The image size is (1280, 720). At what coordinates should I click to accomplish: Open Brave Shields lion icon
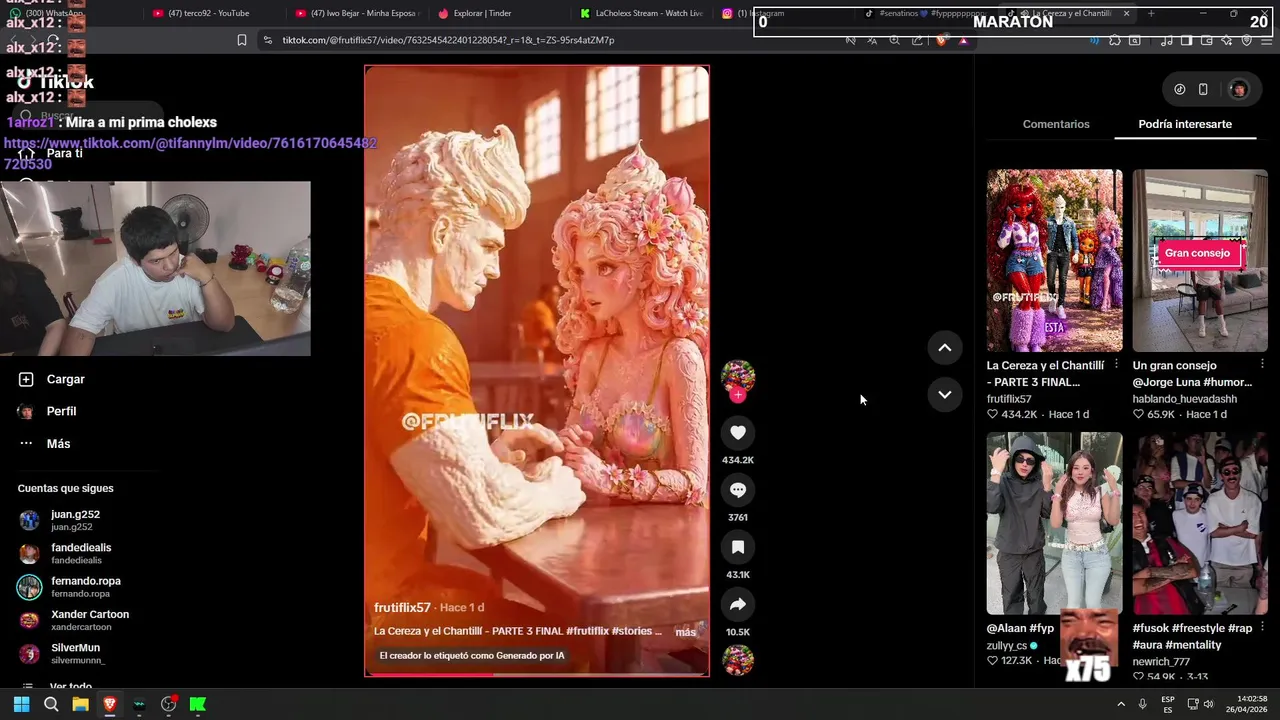[941, 40]
